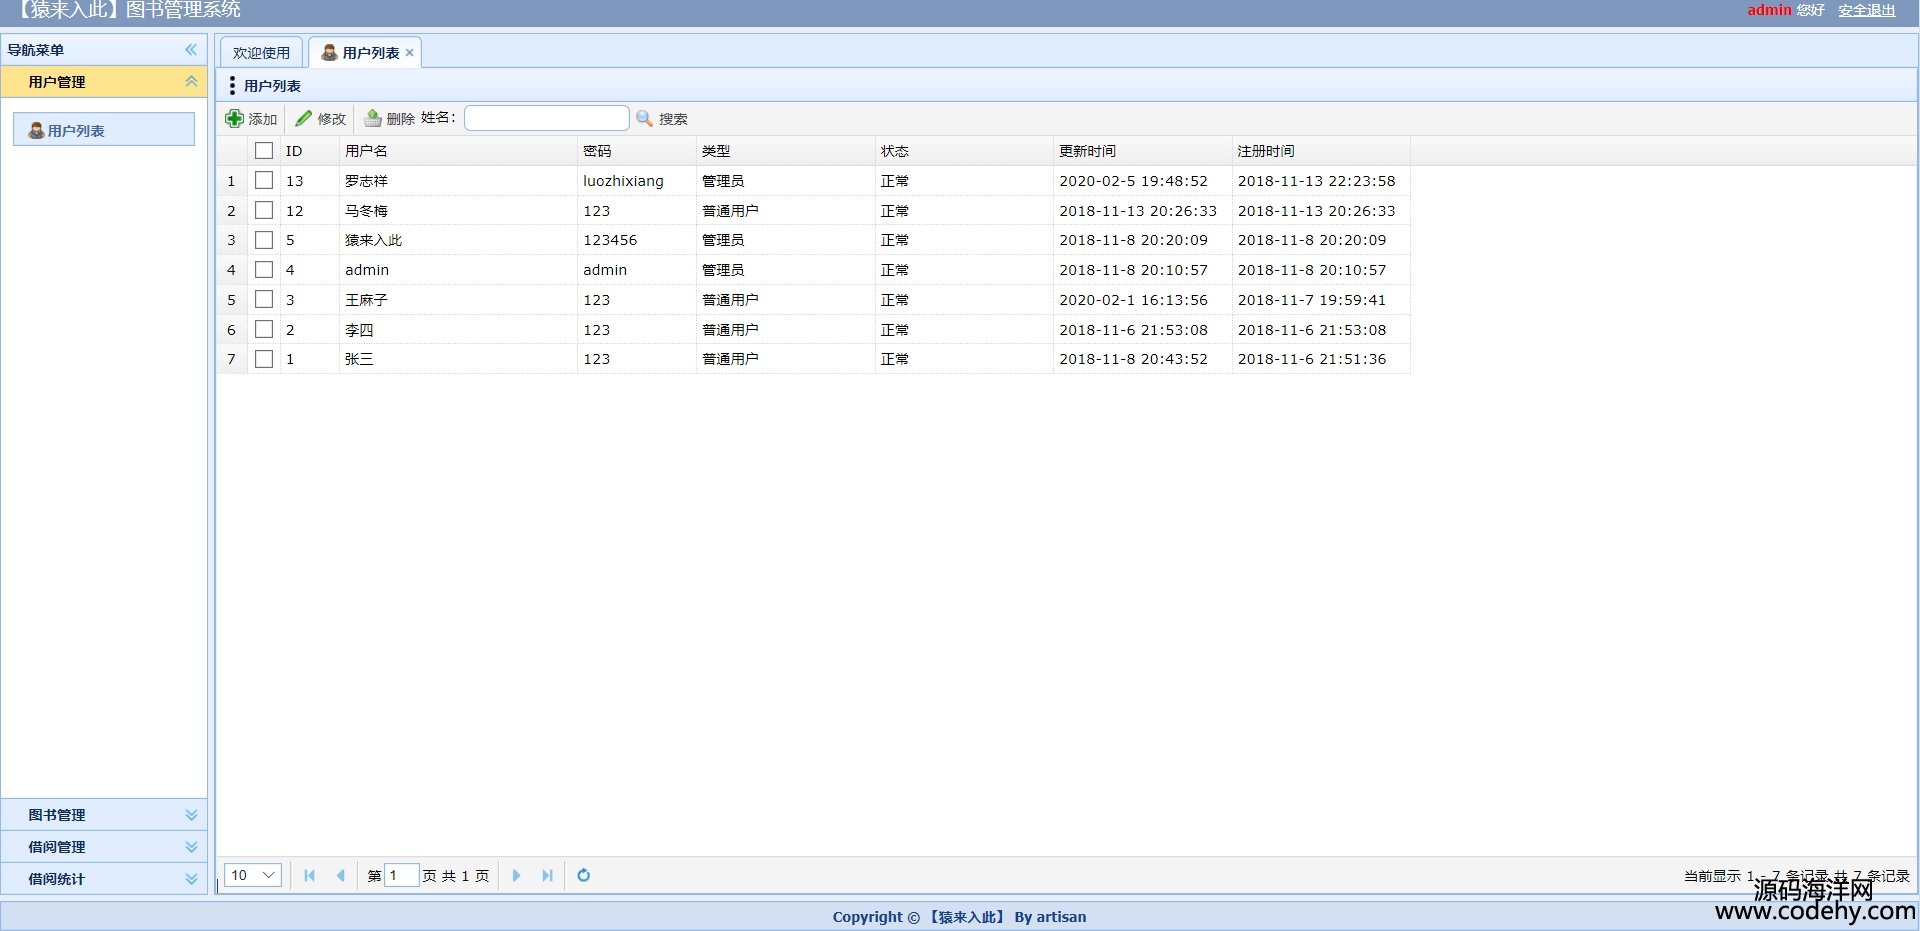Click the Delete (删除) toolbar icon
Viewport: 1920px width, 931px height.
click(373, 119)
